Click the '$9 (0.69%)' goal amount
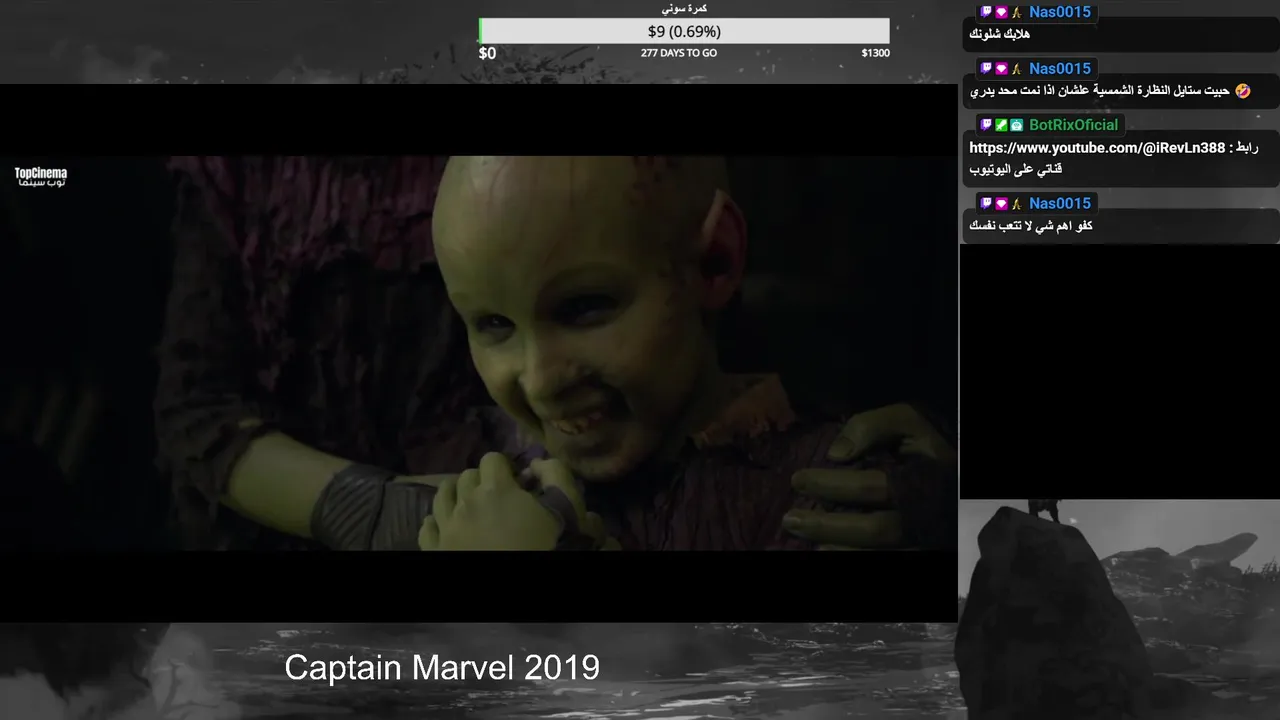This screenshot has width=1280, height=720. pos(684,31)
